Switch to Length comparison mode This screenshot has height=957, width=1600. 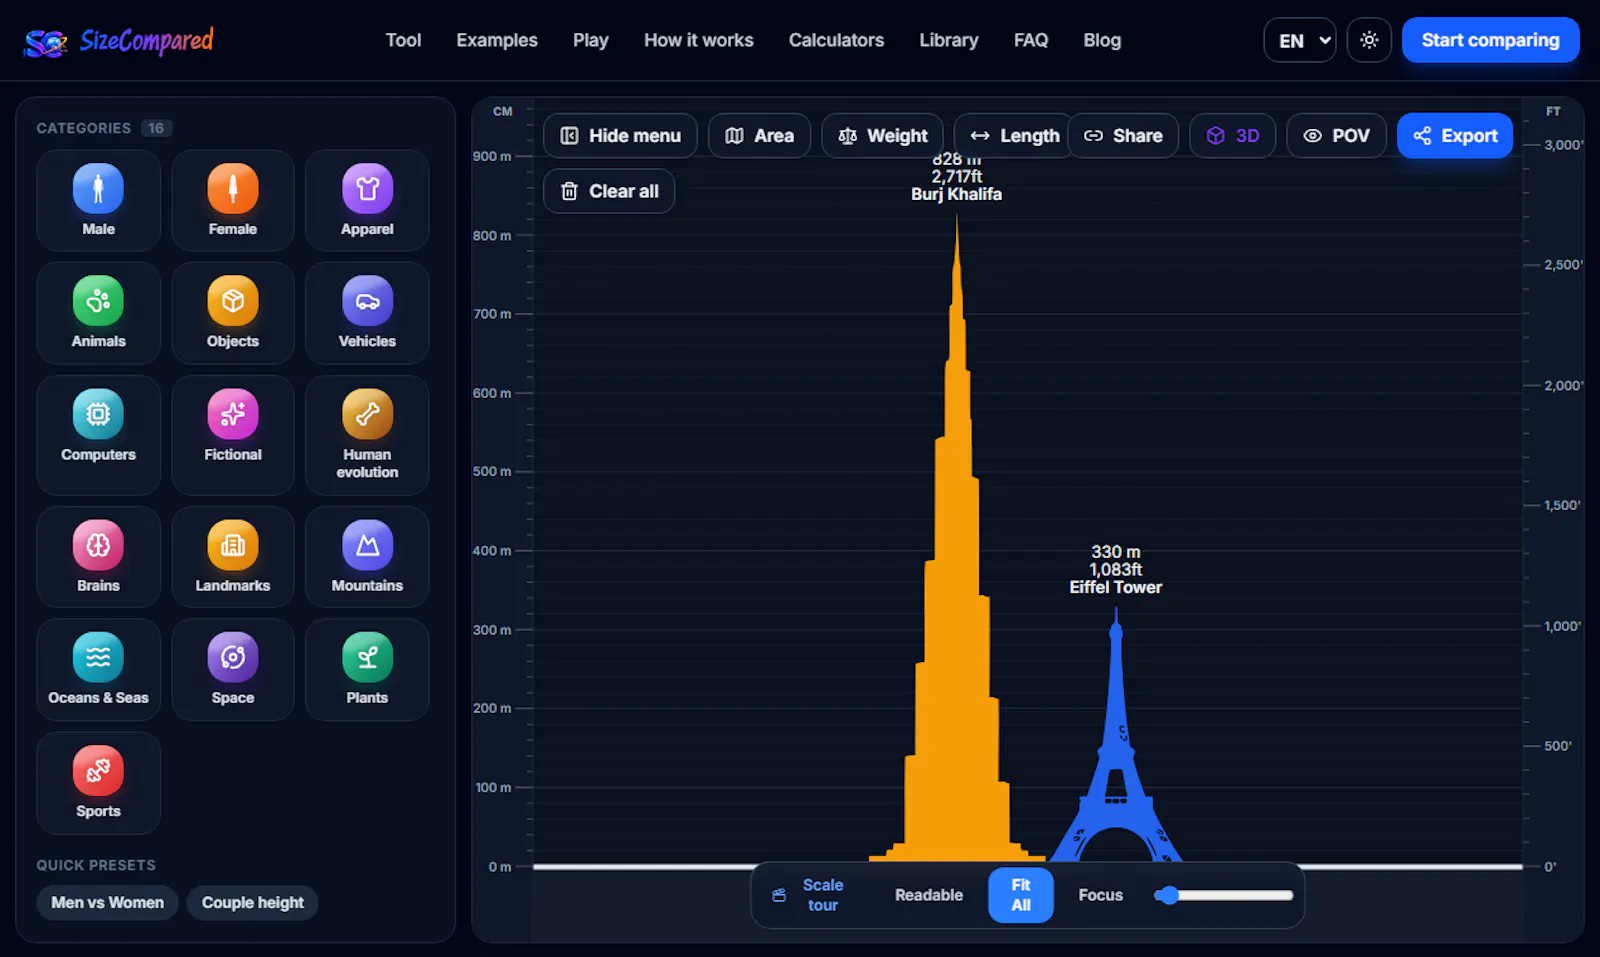pos(1010,135)
